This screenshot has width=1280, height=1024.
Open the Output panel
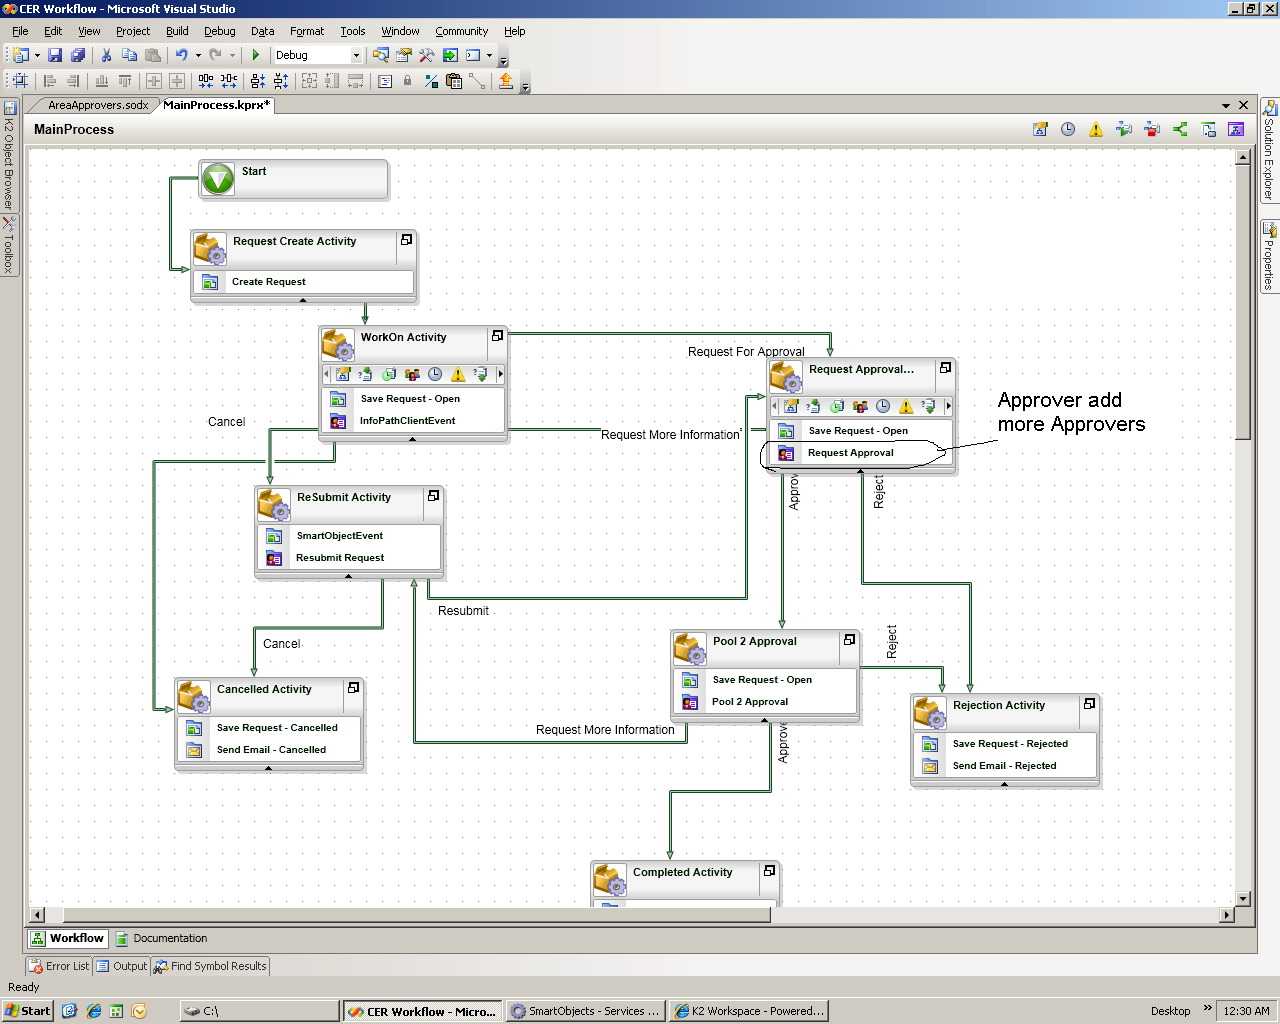pyautogui.click(x=122, y=966)
